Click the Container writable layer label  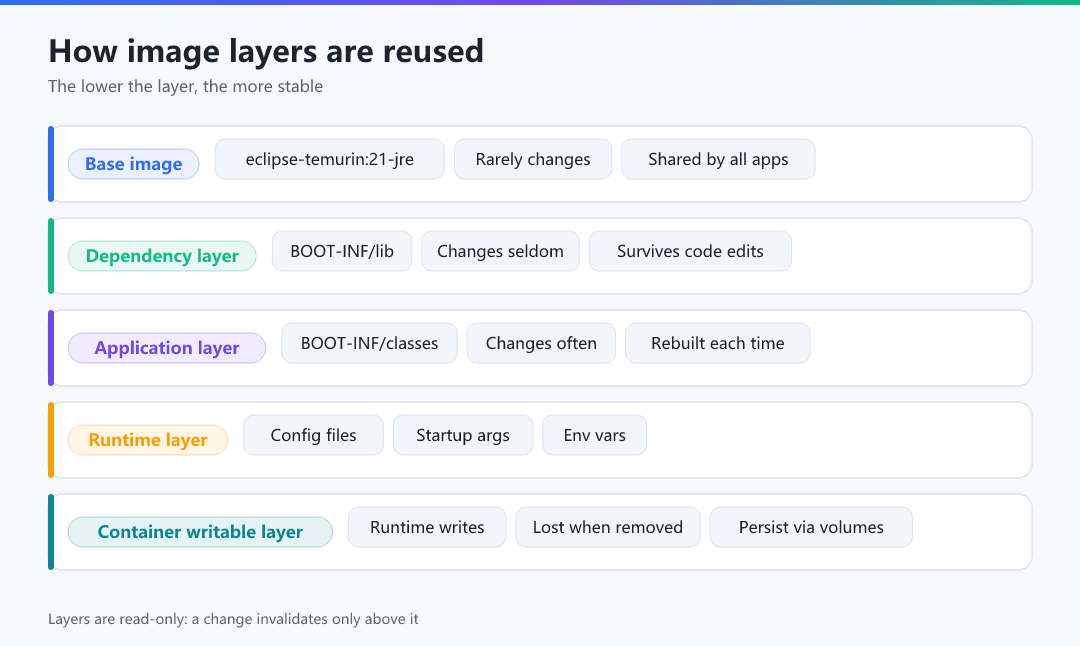(x=200, y=532)
